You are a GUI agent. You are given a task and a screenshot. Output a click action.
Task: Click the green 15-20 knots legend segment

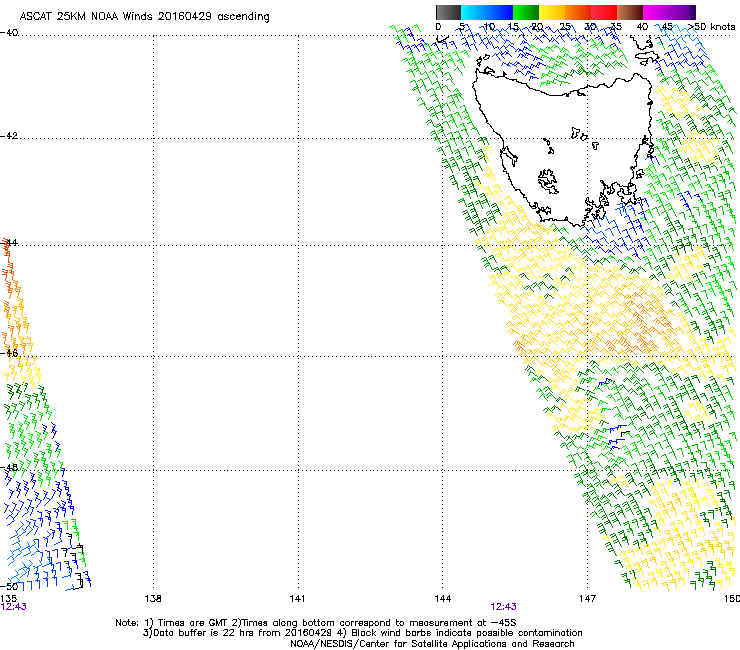526,12
